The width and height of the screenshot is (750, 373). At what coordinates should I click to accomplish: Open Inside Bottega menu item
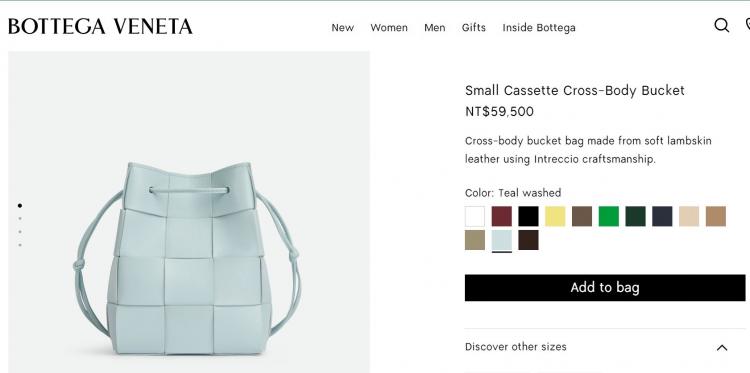tap(539, 28)
